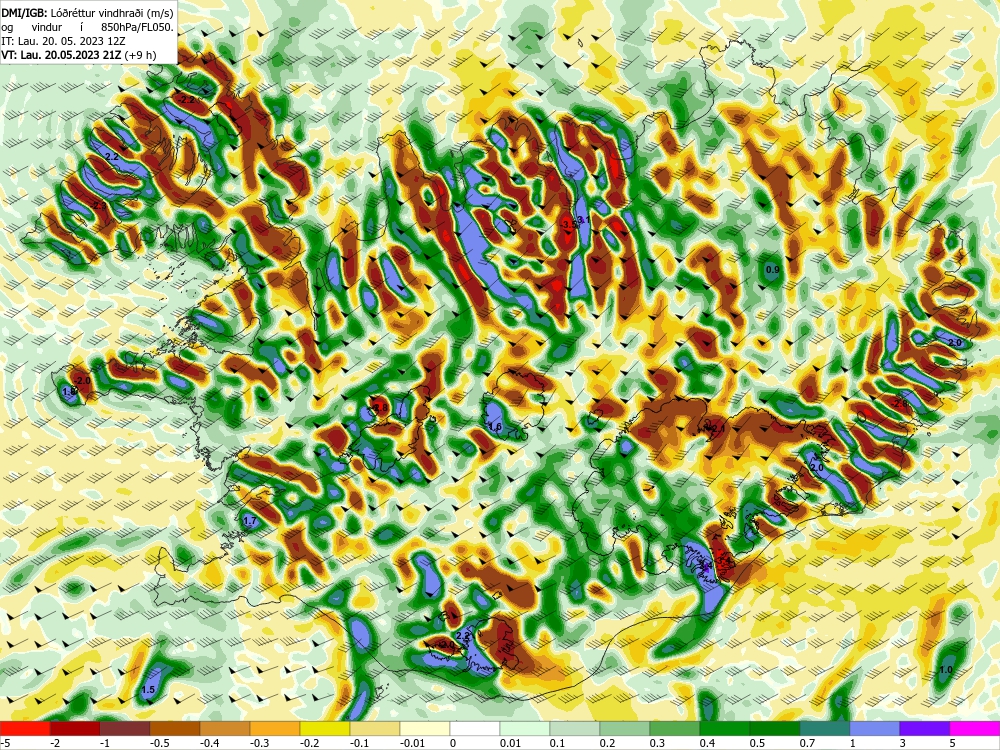The image size is (1000, 750).
Task: Select the '1.7' value label on the map
Action: 250,521
